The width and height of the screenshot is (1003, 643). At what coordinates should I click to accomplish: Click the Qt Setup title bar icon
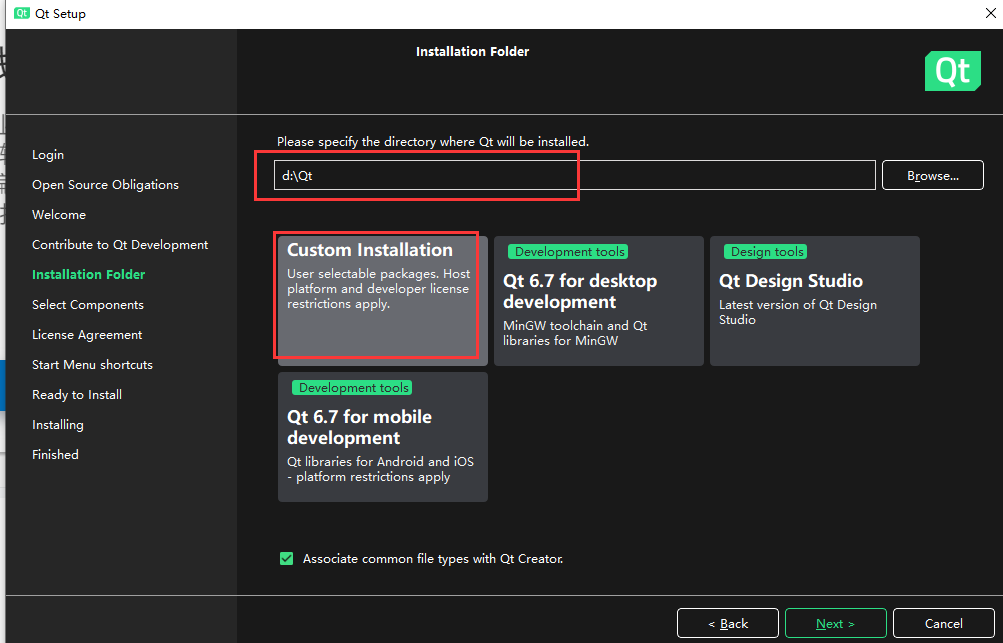22,13
